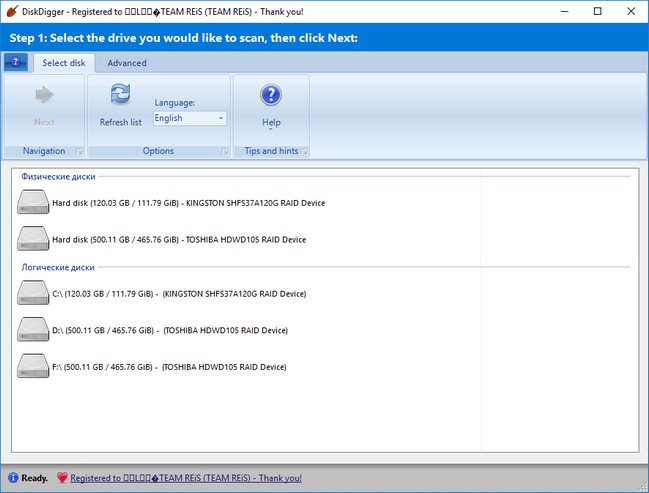This screenshot has width=649, height=493.
Task: Click the greyed Next arrow icon
Action: click(x=44, y=96)
